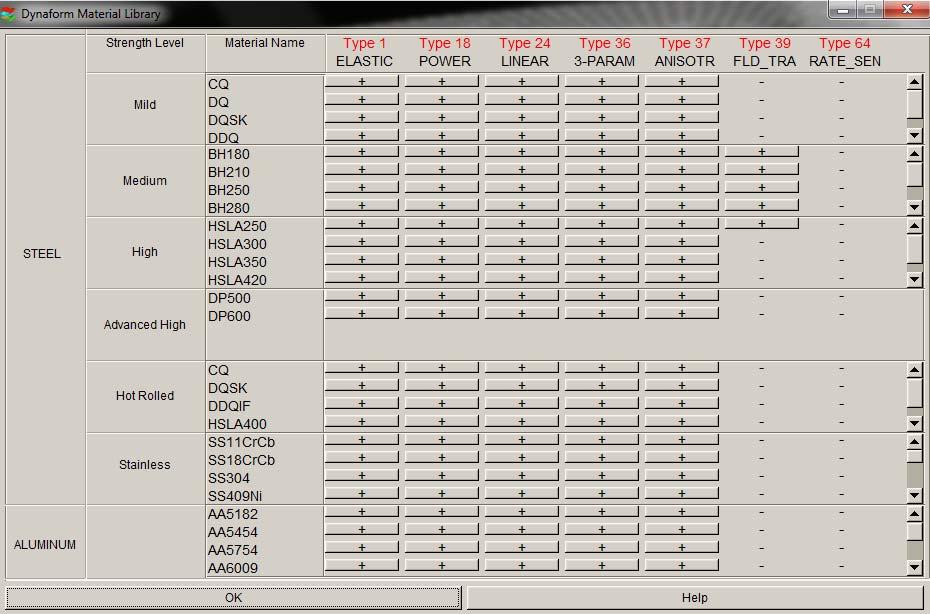
Task: Click down arrow of Aluminum scrollbar
Action: pos(915,568)
